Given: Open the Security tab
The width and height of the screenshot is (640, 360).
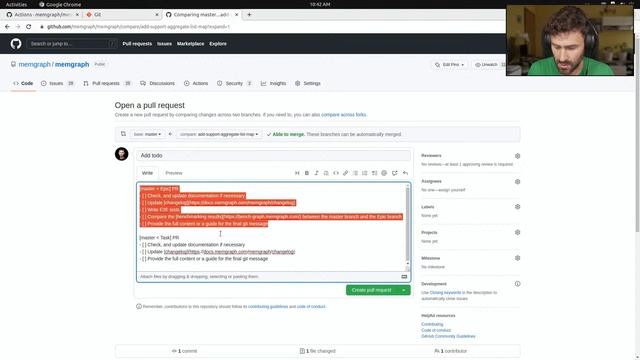Looking at the screenshot, I should (234, 83).
